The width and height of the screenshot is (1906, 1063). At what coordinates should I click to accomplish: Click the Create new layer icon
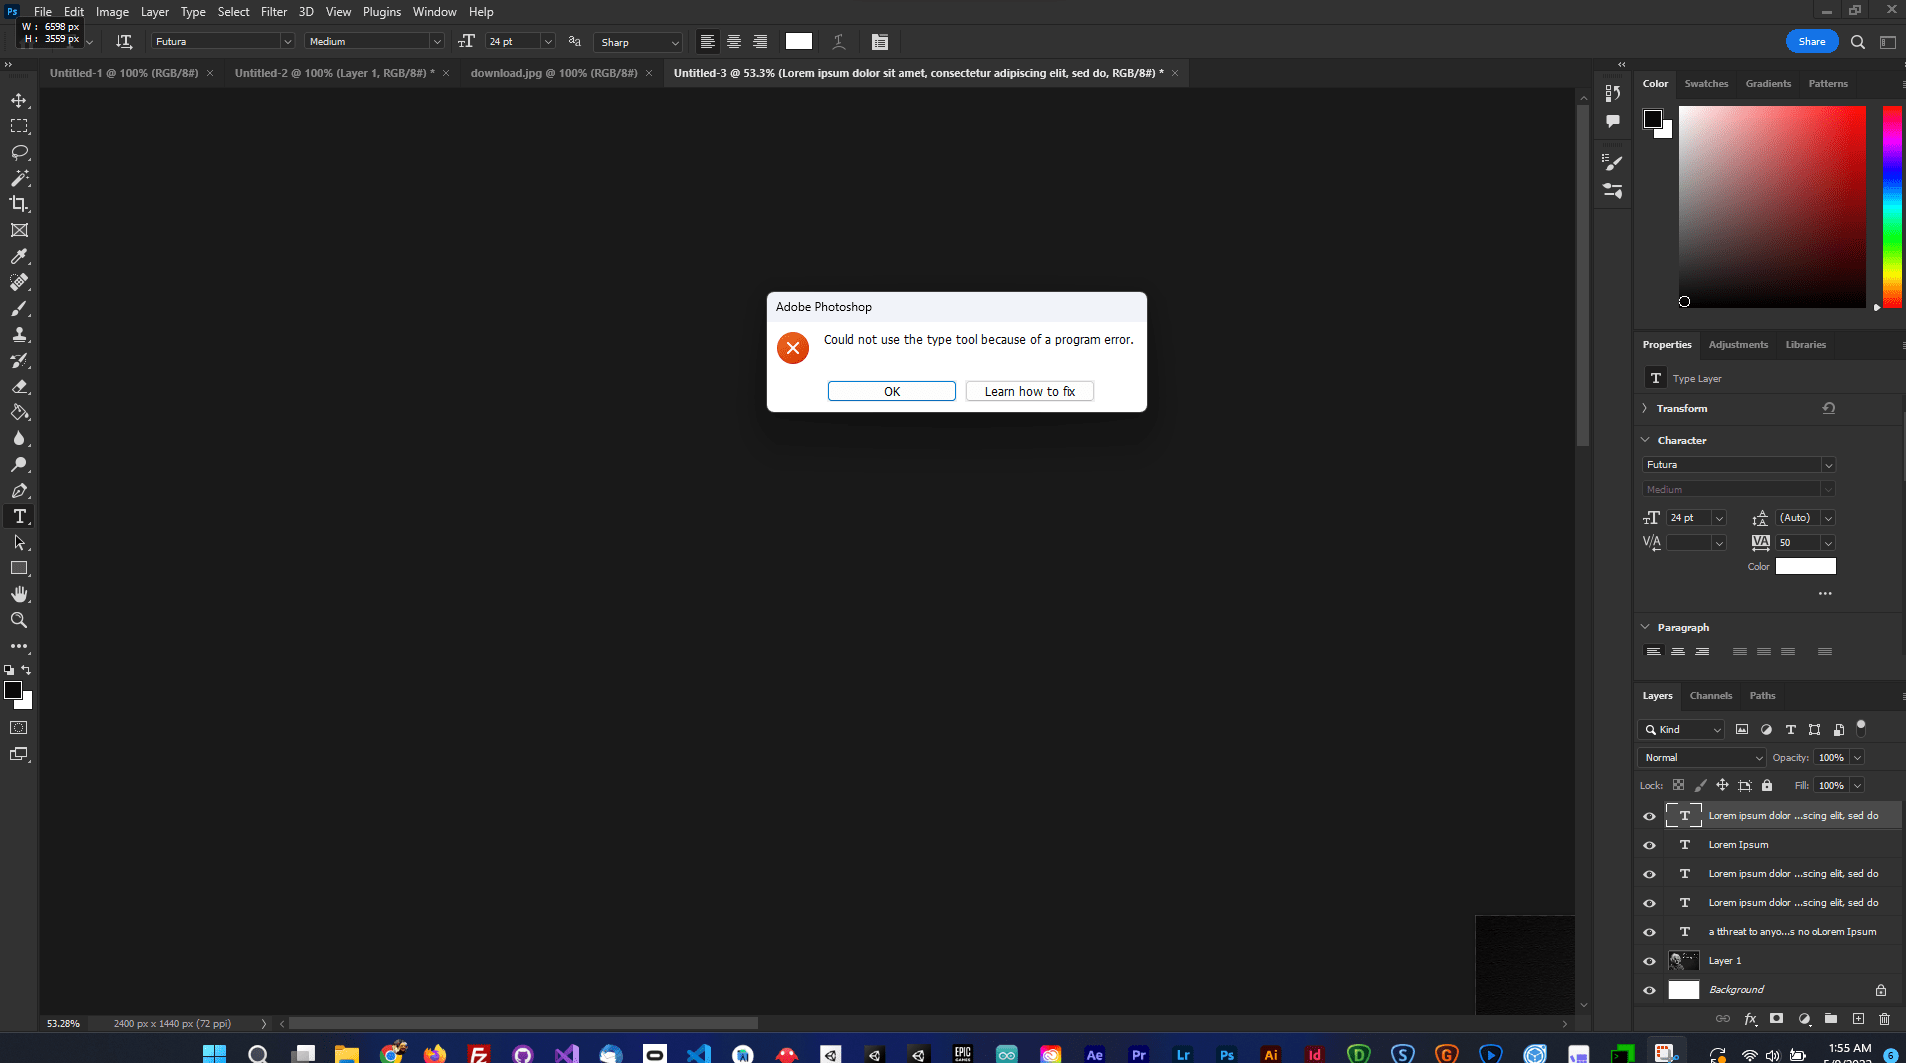click(x=1858, y=1019)
